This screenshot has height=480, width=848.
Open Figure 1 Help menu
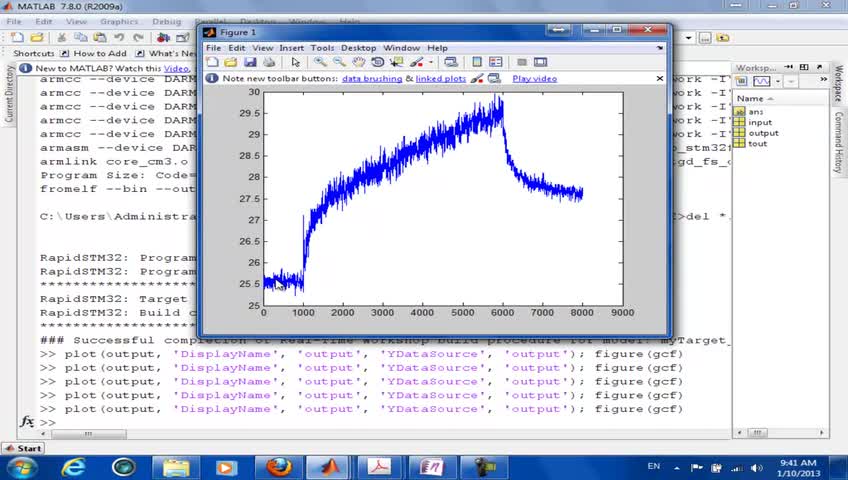tap(437, 48)
